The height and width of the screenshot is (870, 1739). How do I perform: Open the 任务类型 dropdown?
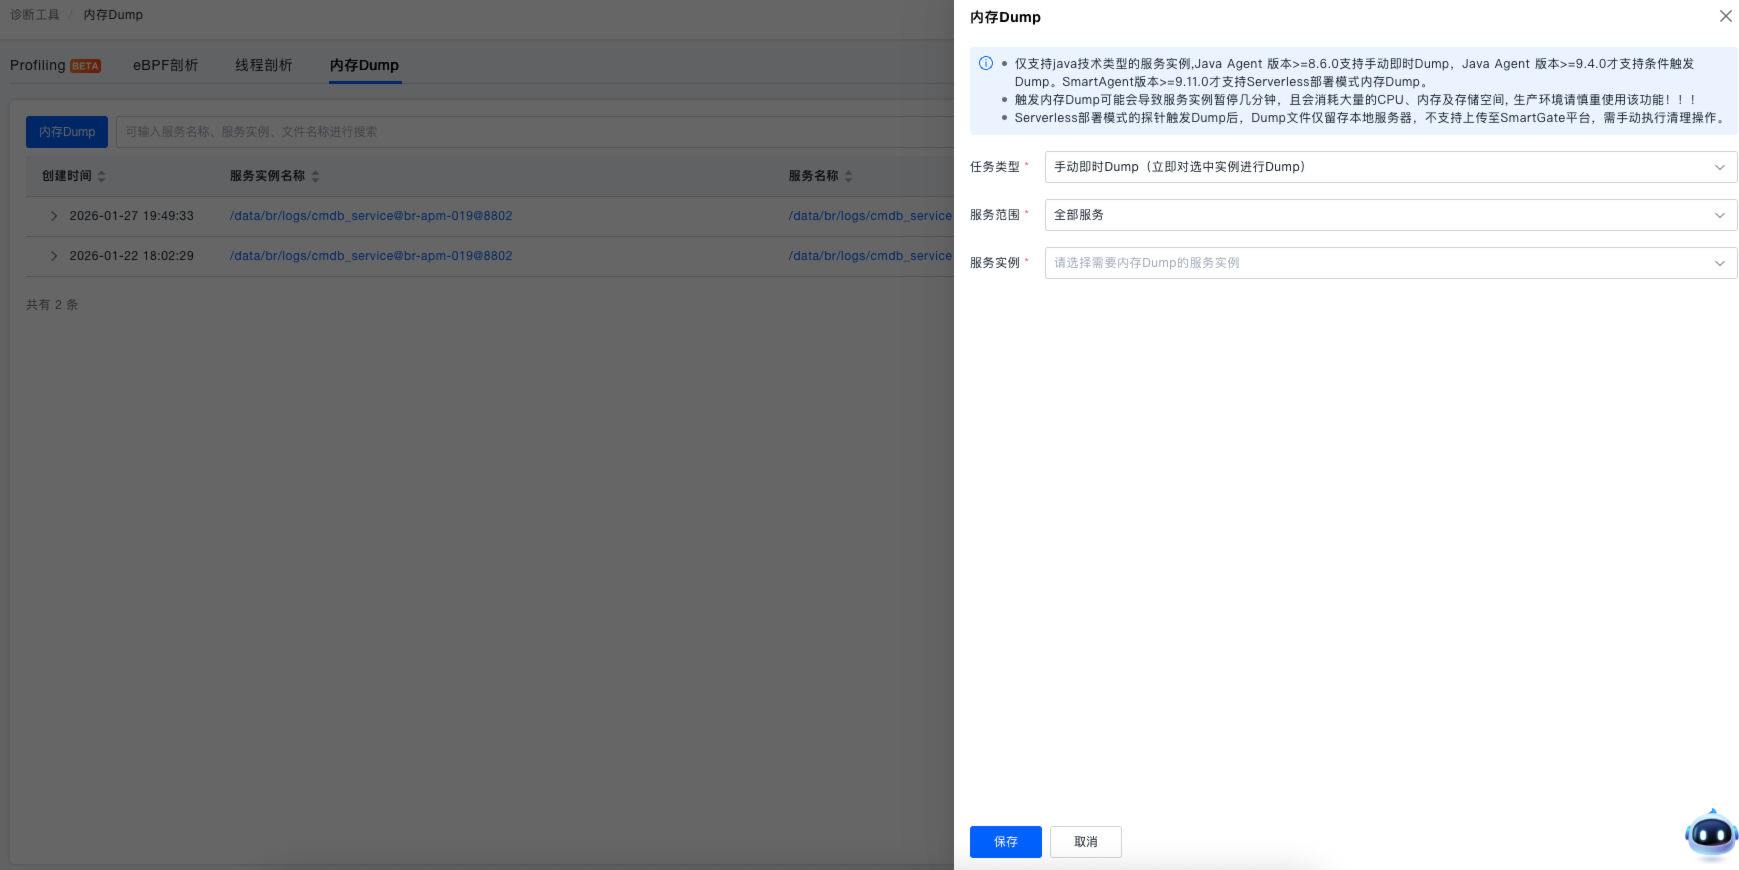[x=1390, y=167]
